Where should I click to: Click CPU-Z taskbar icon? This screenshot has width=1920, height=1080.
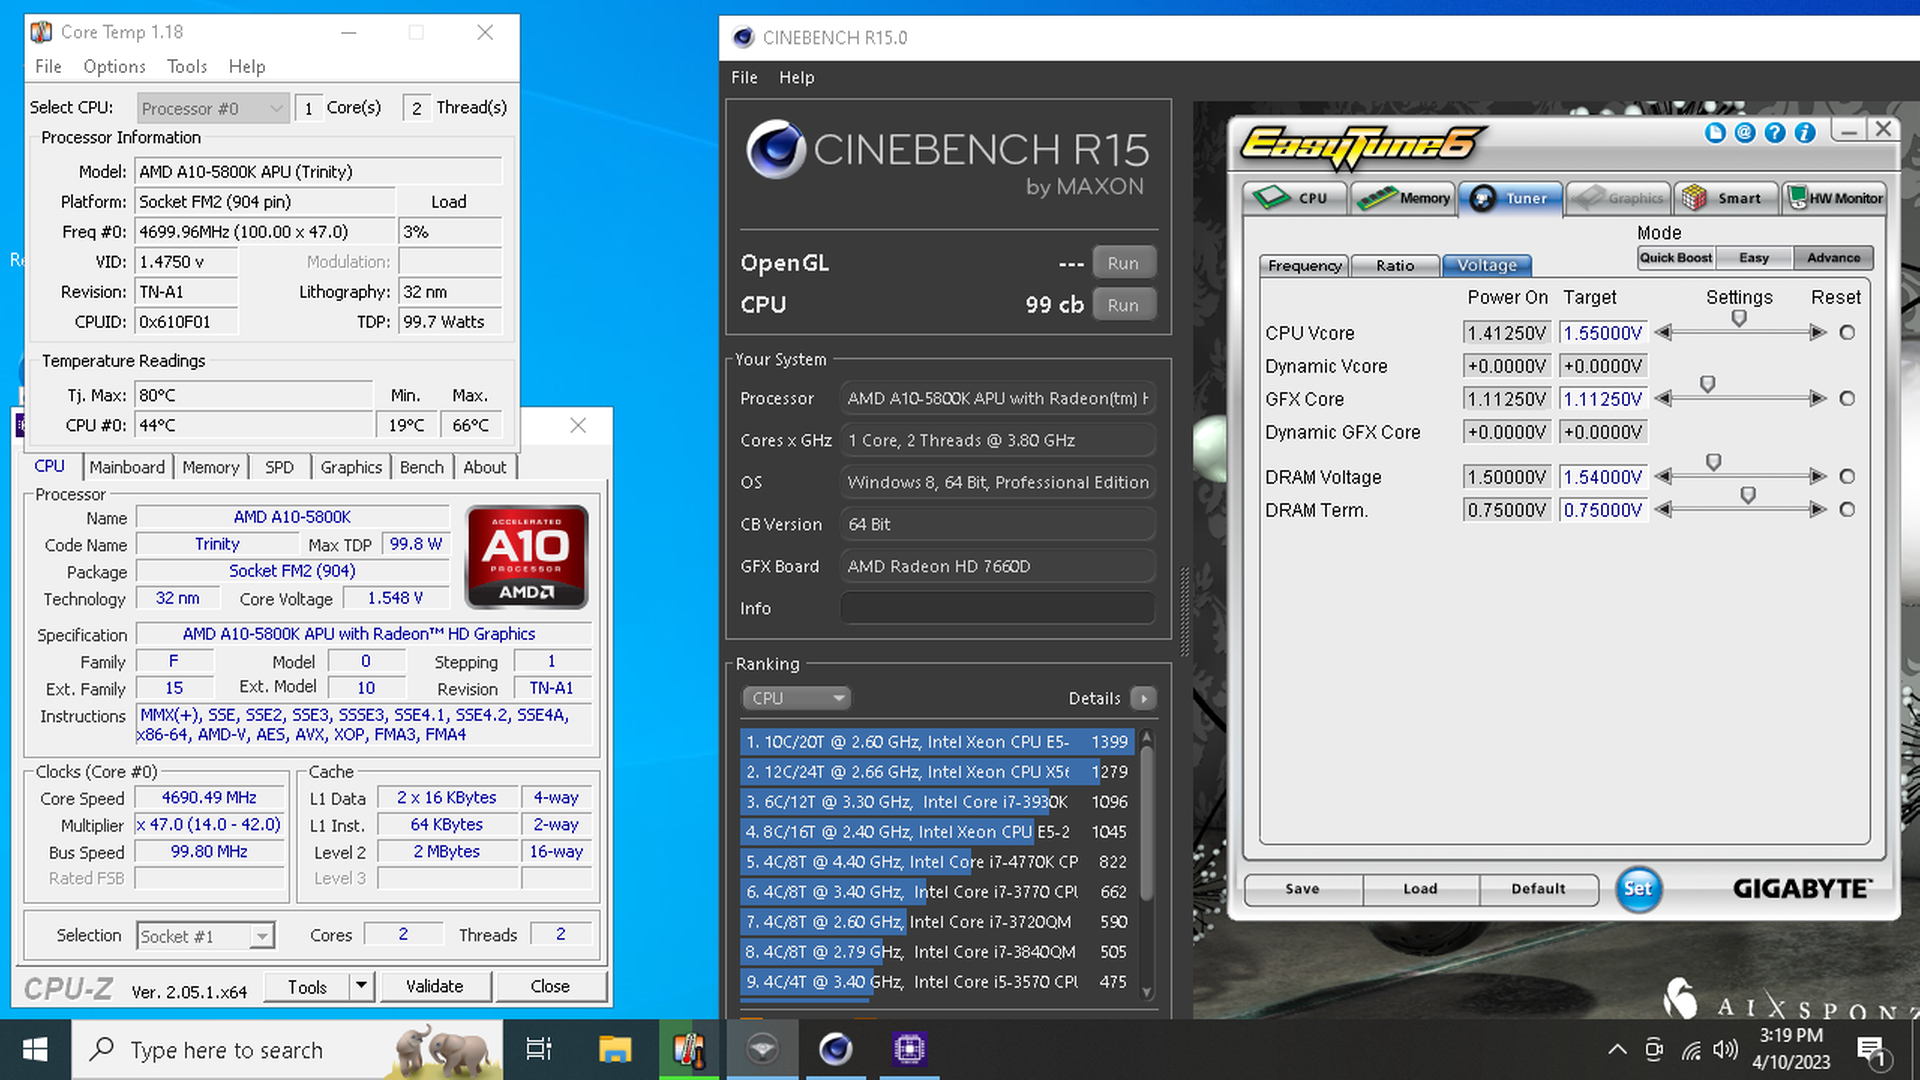[909, 1050]
